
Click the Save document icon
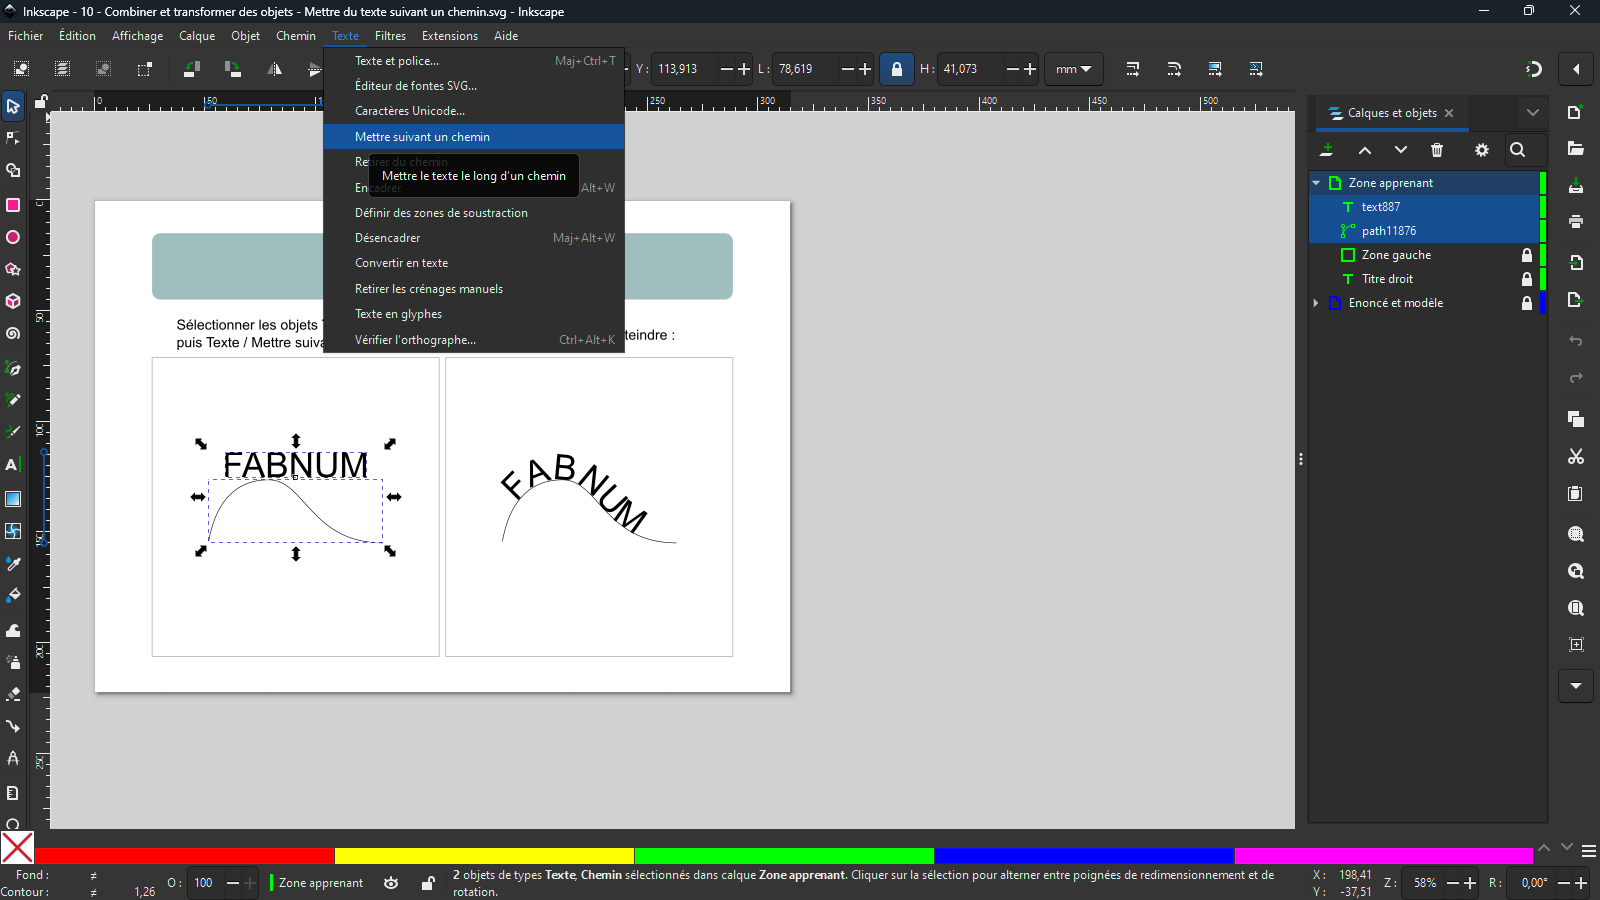point(1576,186)
